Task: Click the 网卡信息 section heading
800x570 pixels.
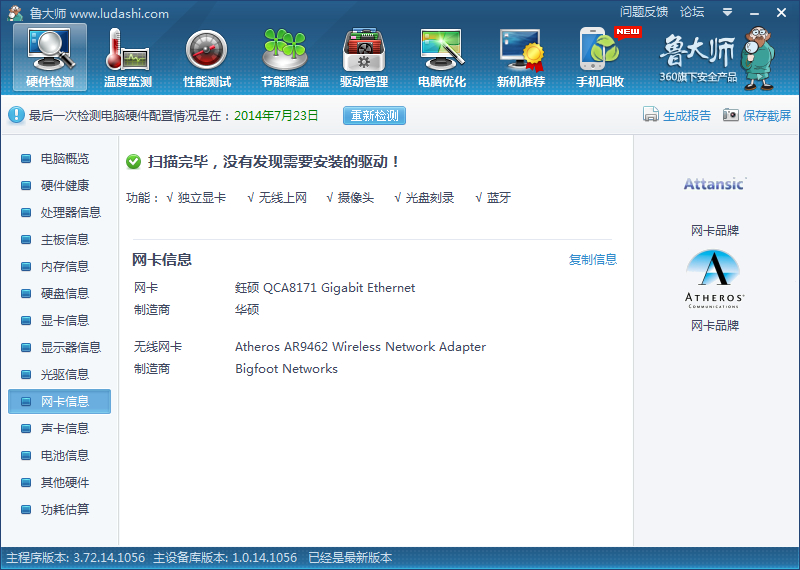Action: click(x=162, y=260)
